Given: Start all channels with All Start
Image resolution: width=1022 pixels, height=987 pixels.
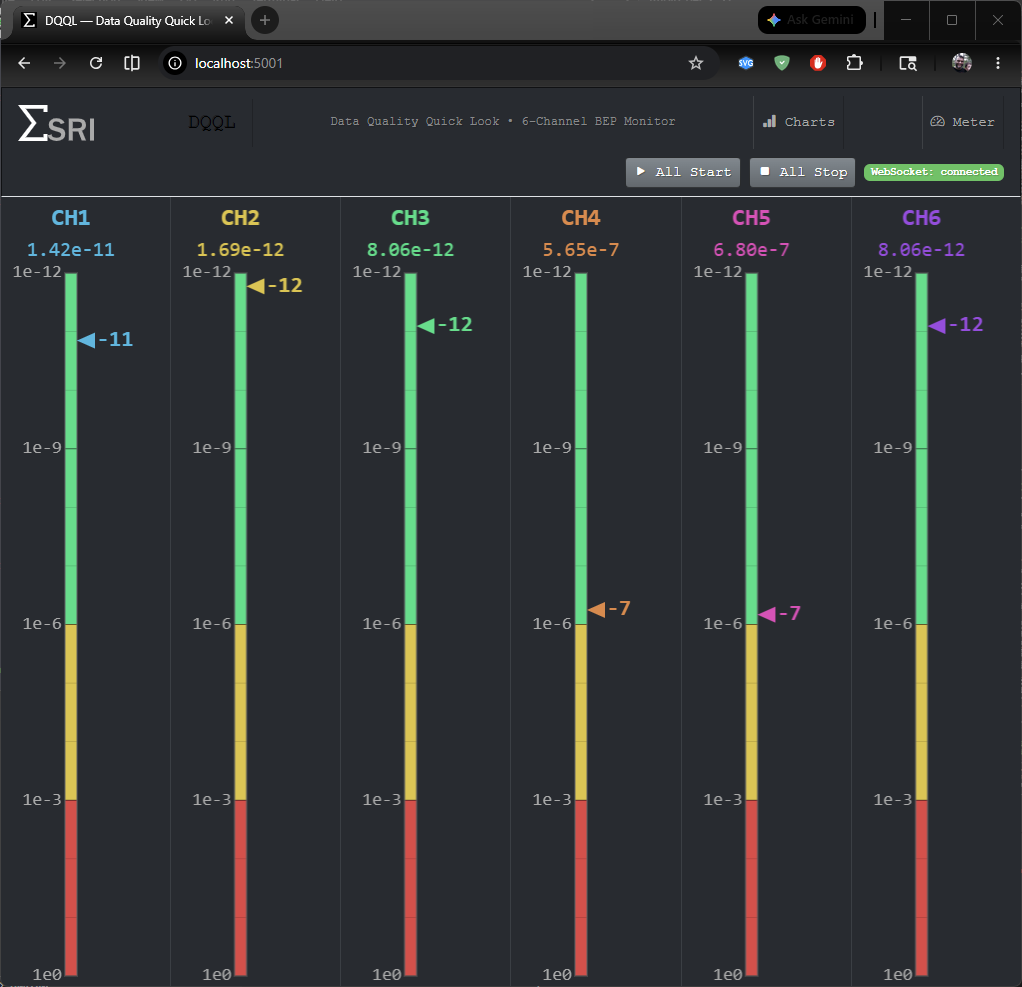Looking at the screenshot, I should pos(682,172).
